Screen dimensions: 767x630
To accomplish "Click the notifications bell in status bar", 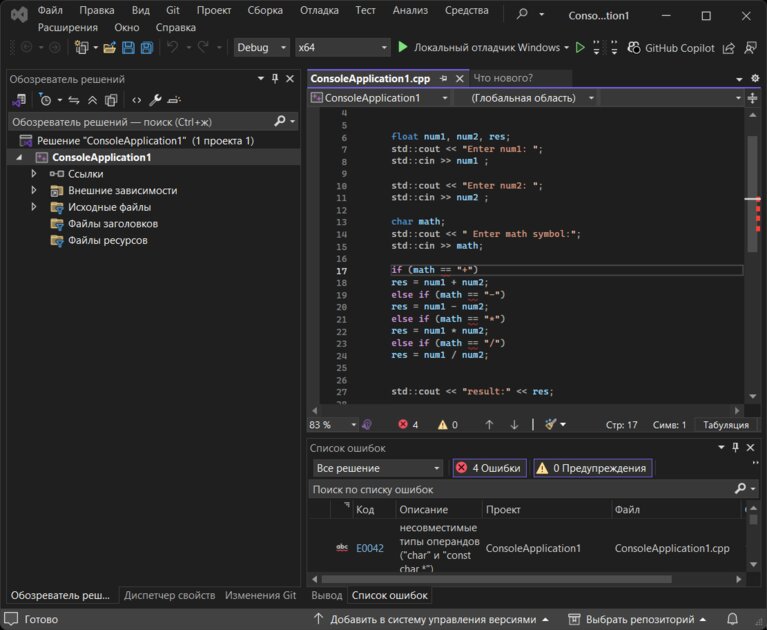I will (x=732, y=619).
